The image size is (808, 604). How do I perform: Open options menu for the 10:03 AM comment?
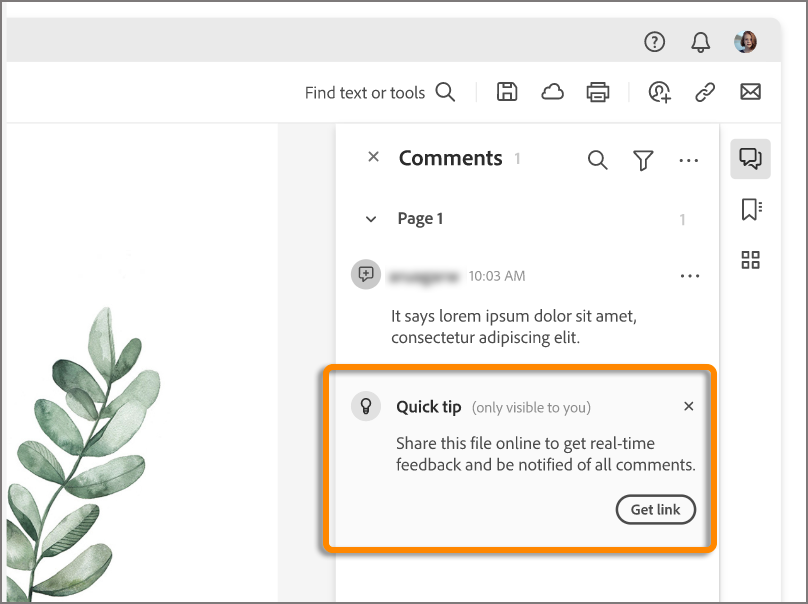click(689, 276)
